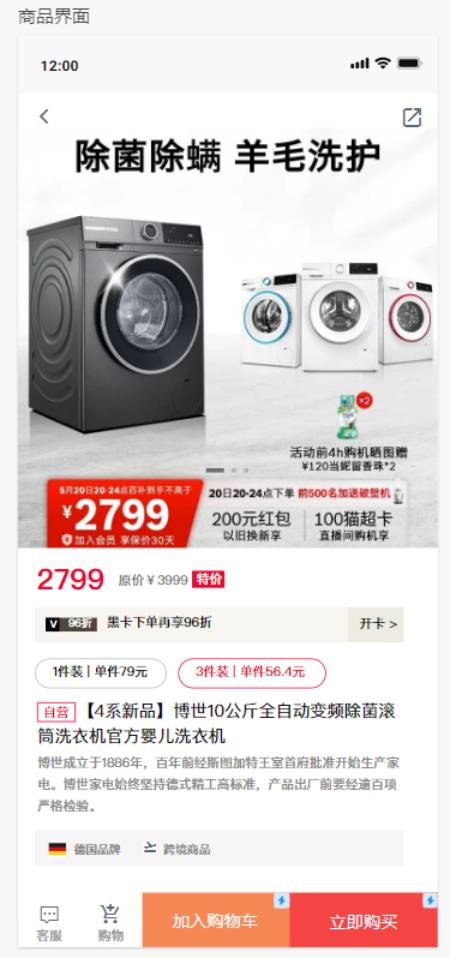
Task: Expand 开卡 > black card offer
Action: click(x=376, y=624)
